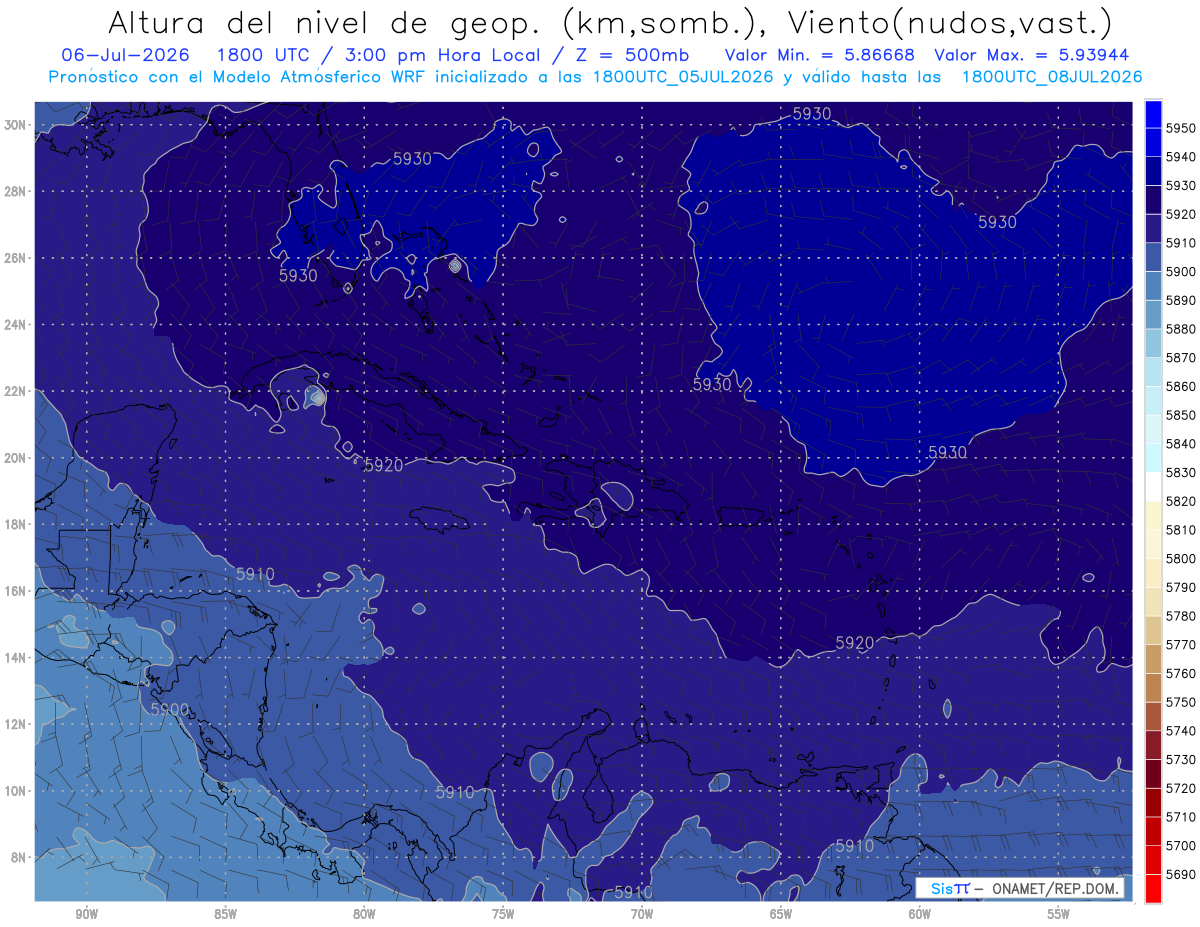This screenshot has width=1200, height=927.
Task: Click the "16N" latitude axis label
Action: click(x=15, y=590)
